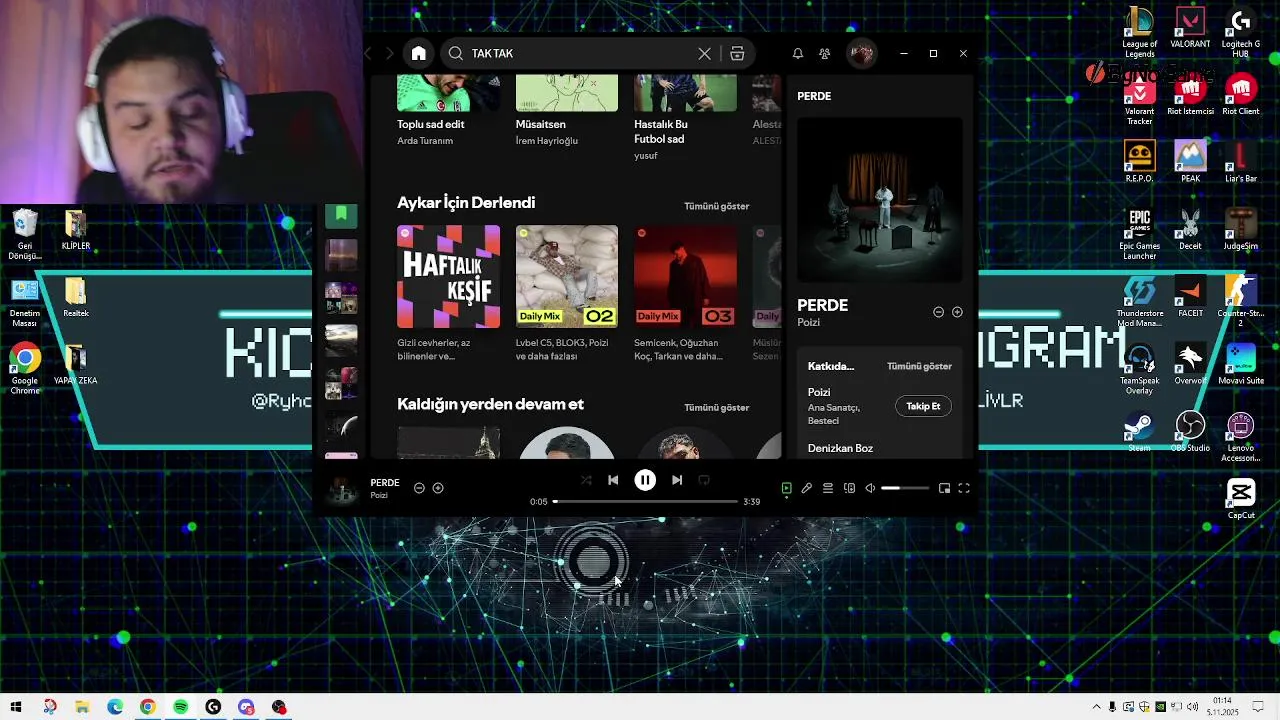The height and width of the screenshot is (720, 1280).
Task: Open the VALORANT desktop icon
Action: pyautogui.click(x=1190, y=28)
